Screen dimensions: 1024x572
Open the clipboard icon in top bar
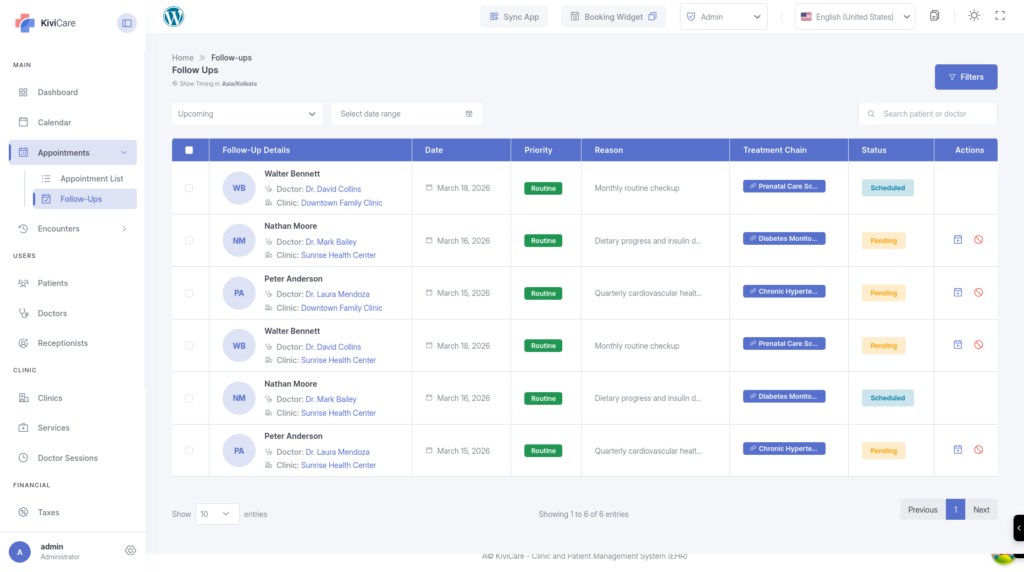point(934,16)
